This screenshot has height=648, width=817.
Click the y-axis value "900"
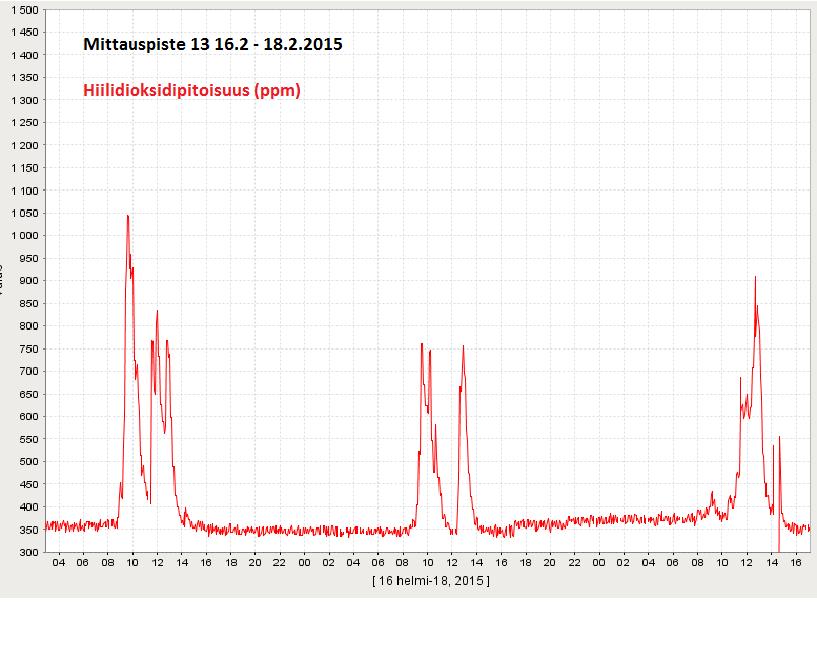29,281
